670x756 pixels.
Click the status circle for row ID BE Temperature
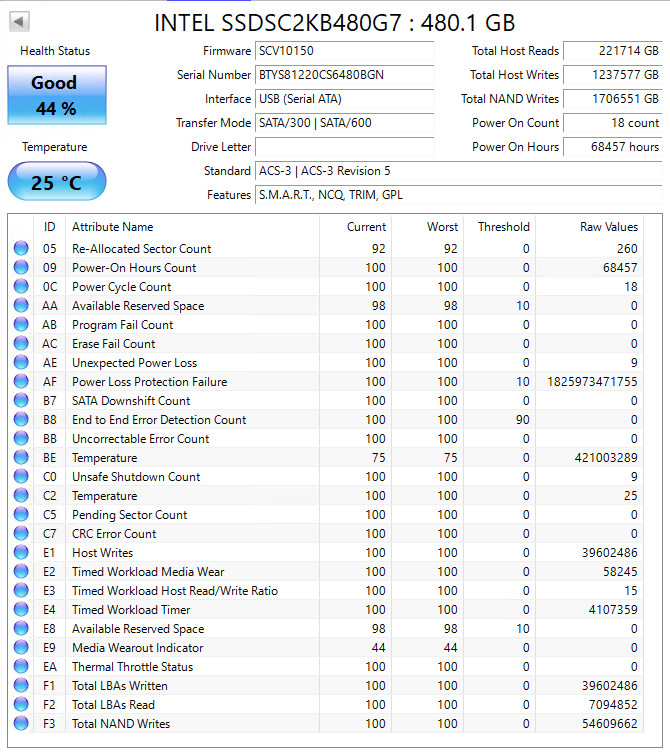click(21, 457)
